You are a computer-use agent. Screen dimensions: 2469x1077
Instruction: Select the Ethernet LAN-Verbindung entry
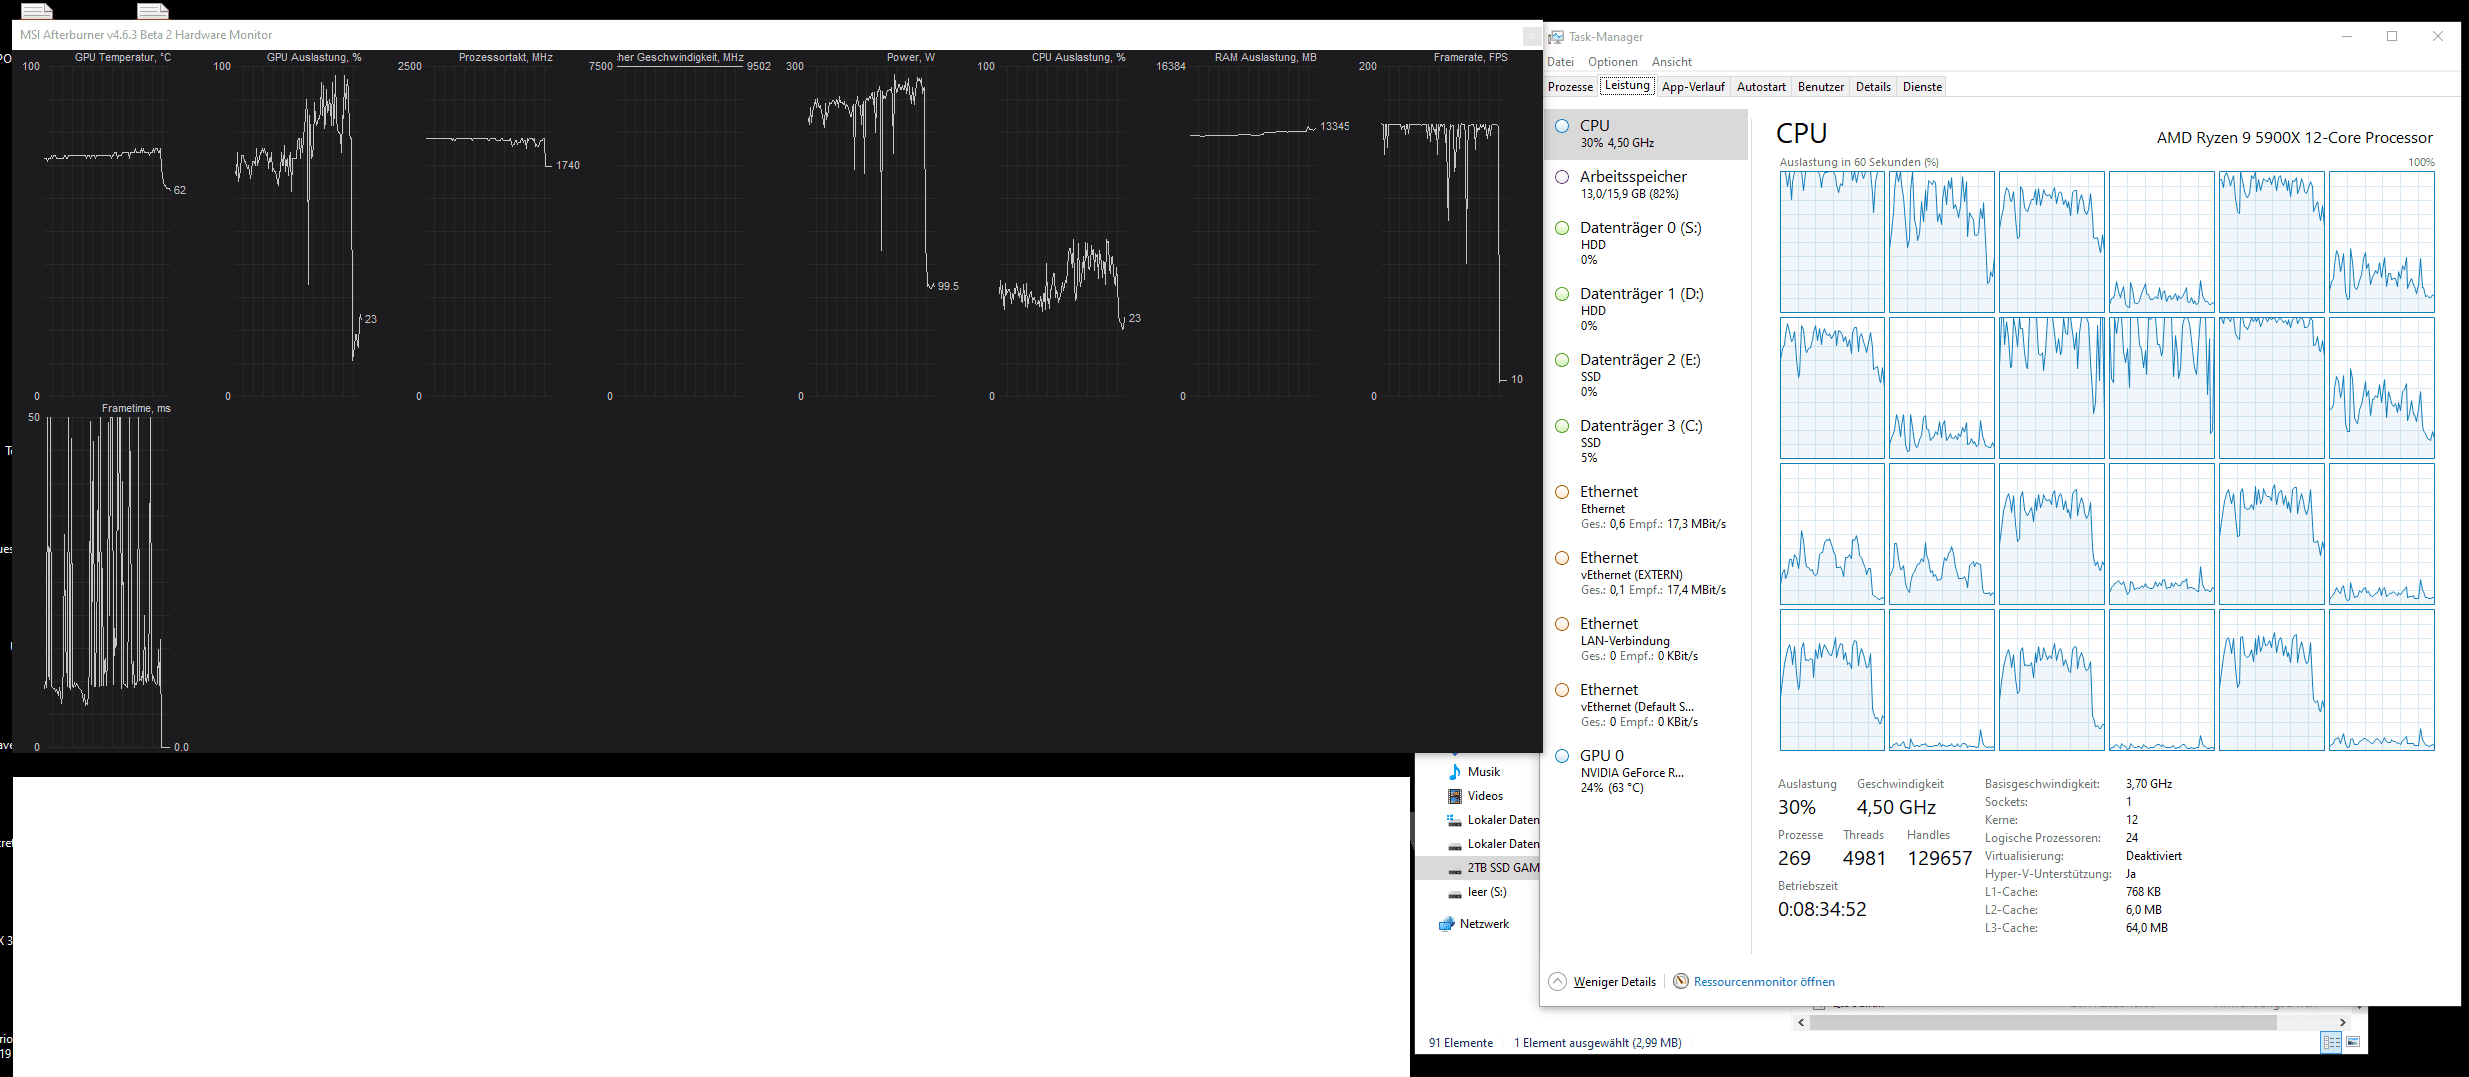pos(1646,639)
